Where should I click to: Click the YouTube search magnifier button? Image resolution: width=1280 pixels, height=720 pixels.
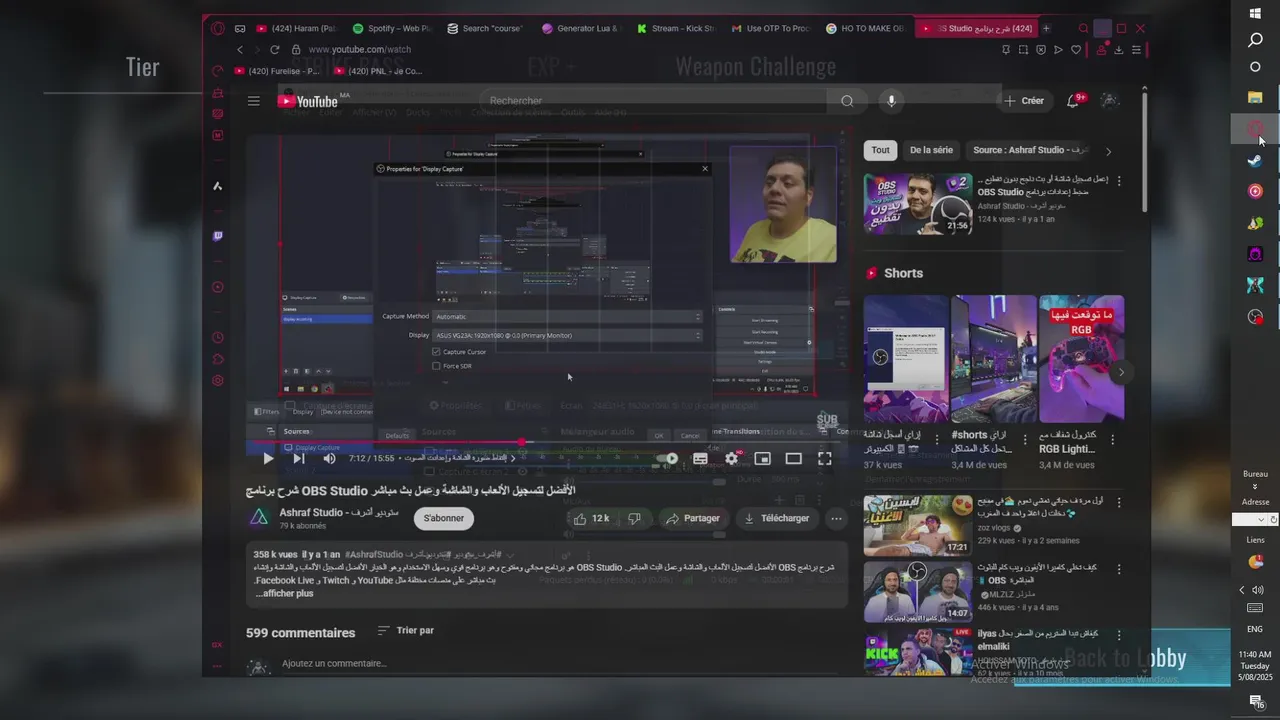click(x=847, y=101)
